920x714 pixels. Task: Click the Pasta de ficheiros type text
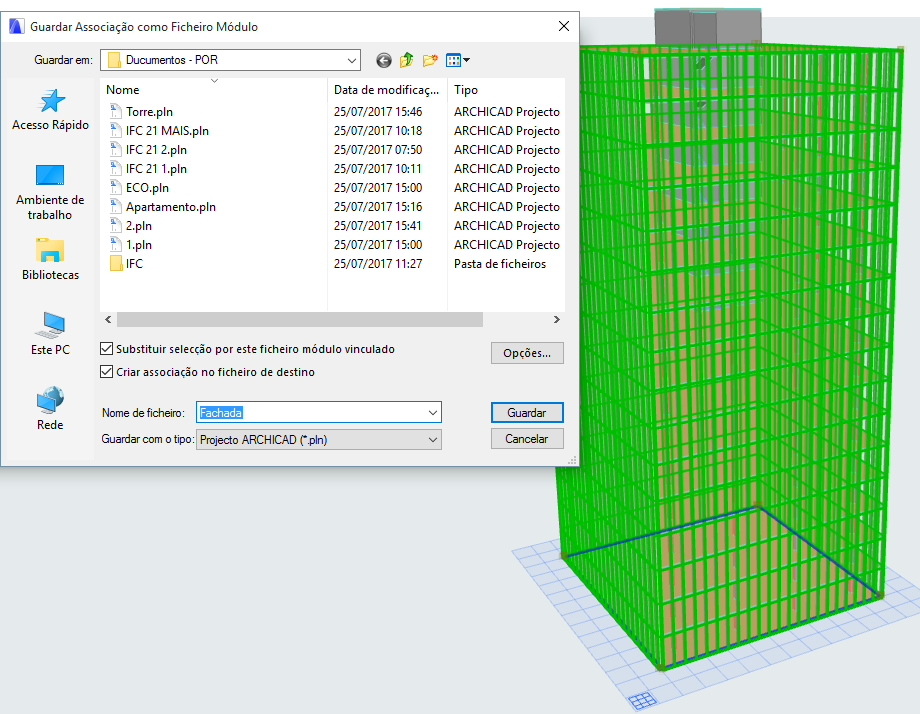500,263
